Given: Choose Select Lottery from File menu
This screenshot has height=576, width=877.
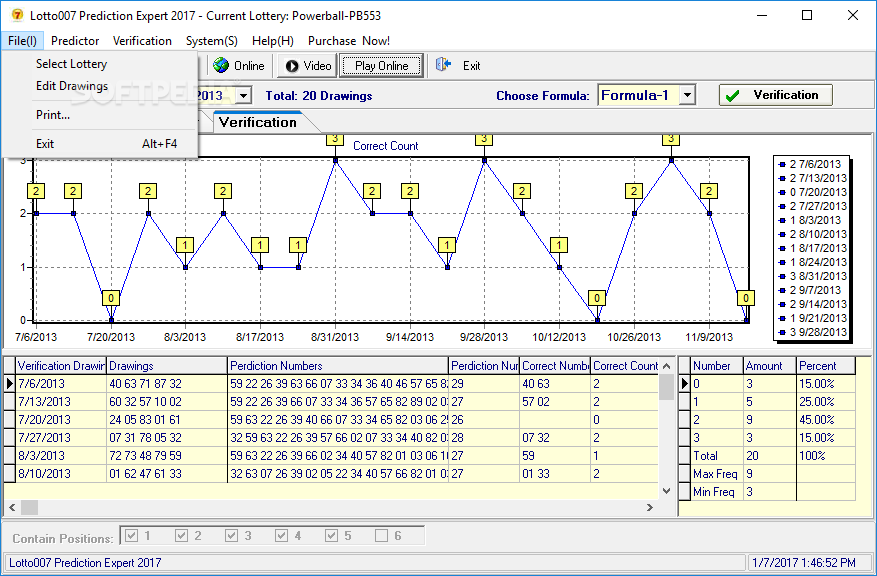Looking at the screenshot, I should coord(72,64).
